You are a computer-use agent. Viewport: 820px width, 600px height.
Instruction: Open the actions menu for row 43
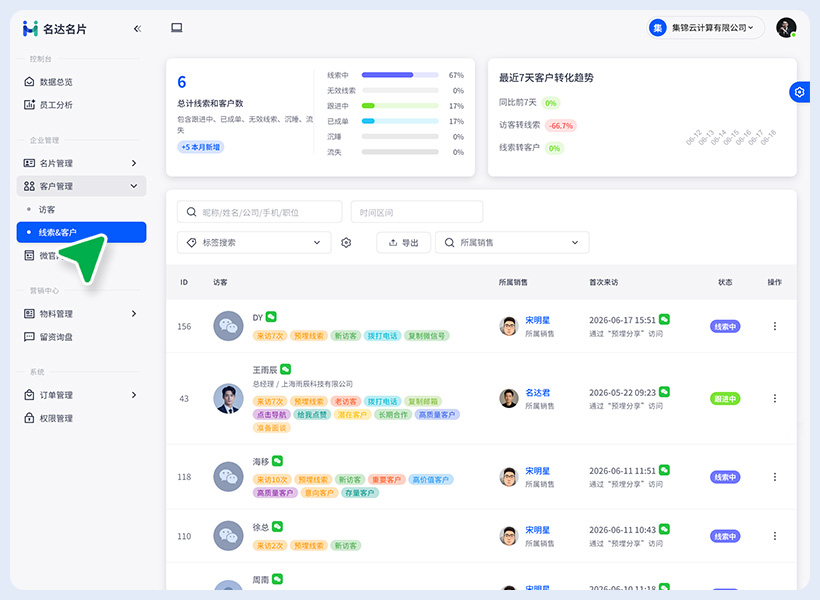[x=775, y=399]
